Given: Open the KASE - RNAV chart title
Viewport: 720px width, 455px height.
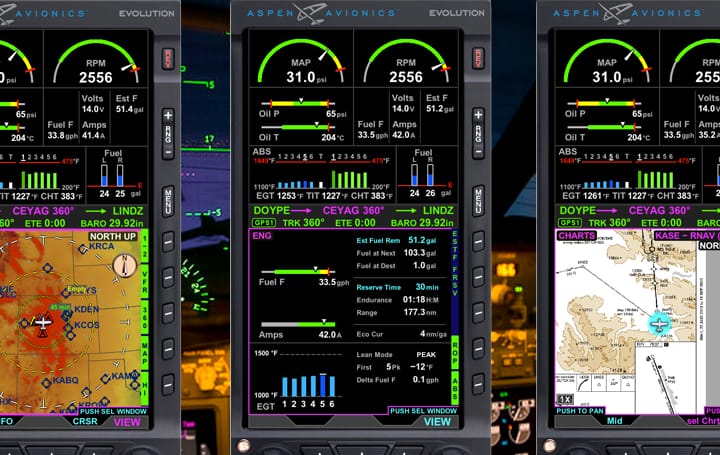Looking at the screenshot, I should coord(686,236).
